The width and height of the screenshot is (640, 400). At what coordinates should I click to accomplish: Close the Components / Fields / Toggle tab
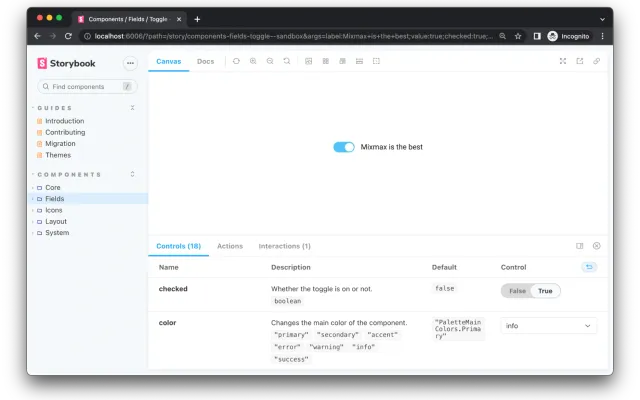point(179,19)
